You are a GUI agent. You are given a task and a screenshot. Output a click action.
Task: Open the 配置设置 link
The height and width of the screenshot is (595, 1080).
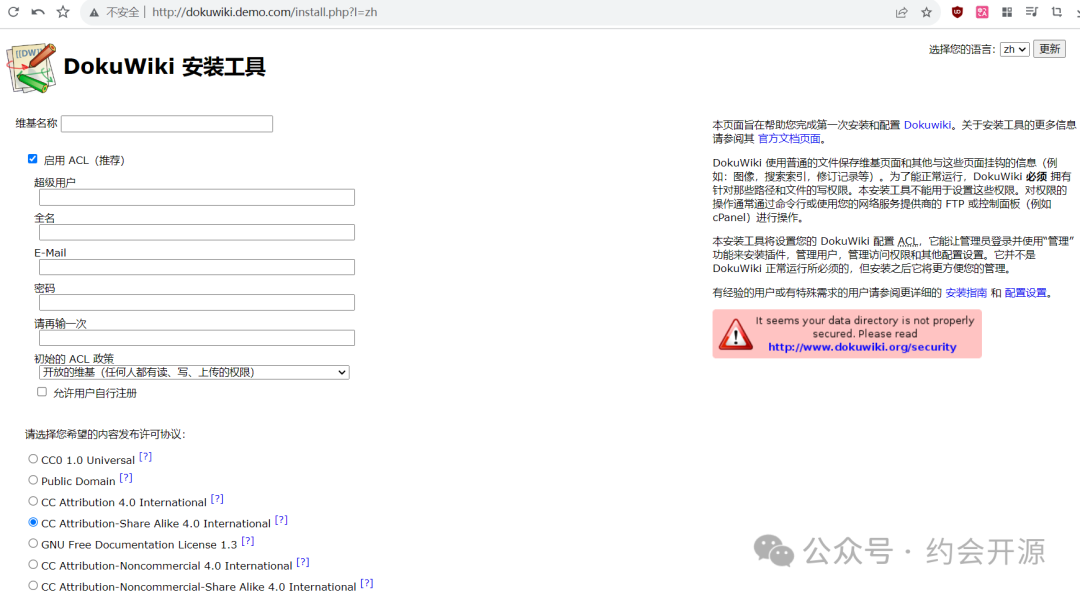coord(1026,293)
